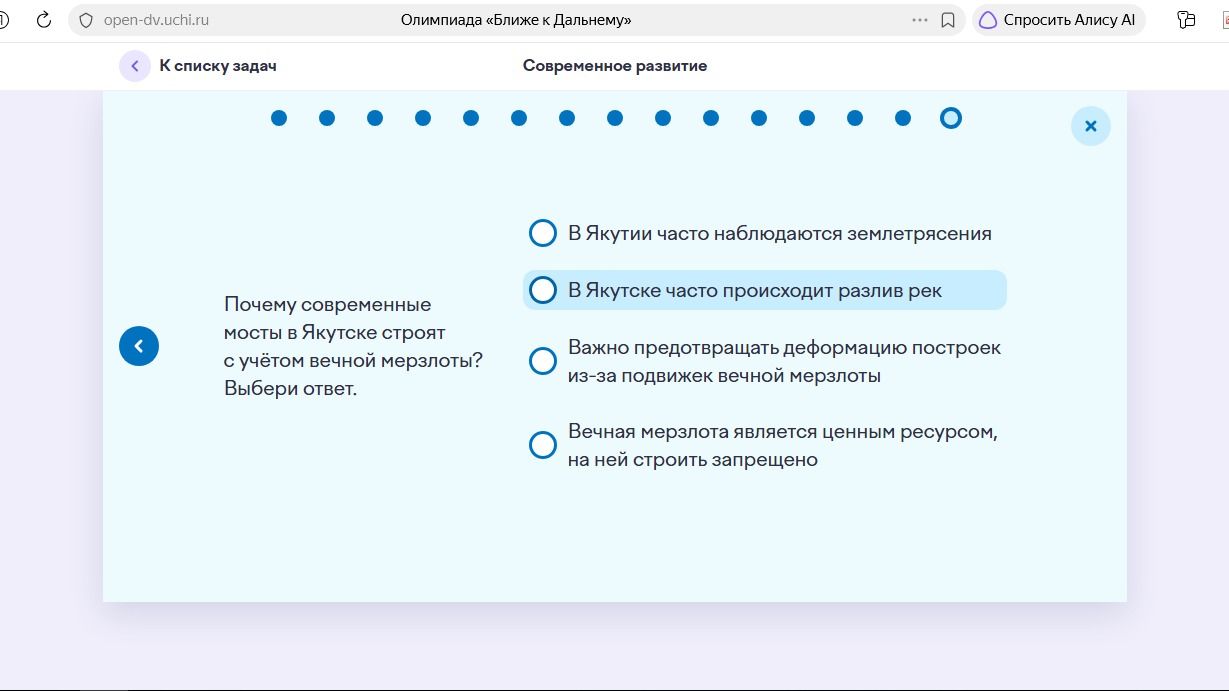Screen dimensions: 1229x691
Task: Jump to the eighth progress dot
Action: click(615, 118)
